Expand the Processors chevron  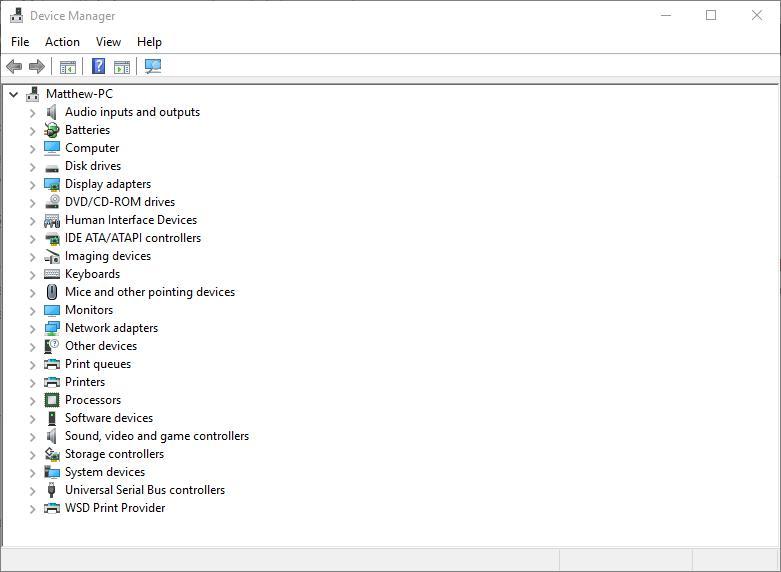click(x=32, y=401)
